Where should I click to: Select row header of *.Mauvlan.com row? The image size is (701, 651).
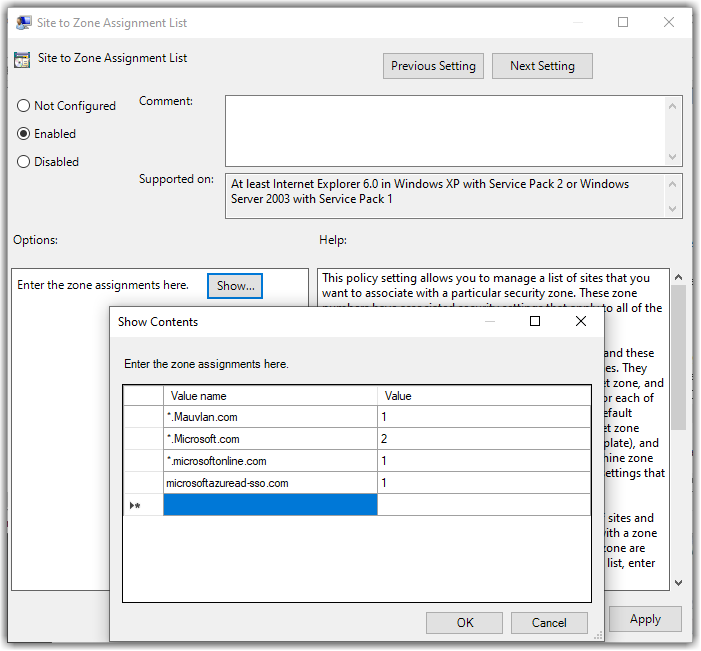(x=143, y=417)
